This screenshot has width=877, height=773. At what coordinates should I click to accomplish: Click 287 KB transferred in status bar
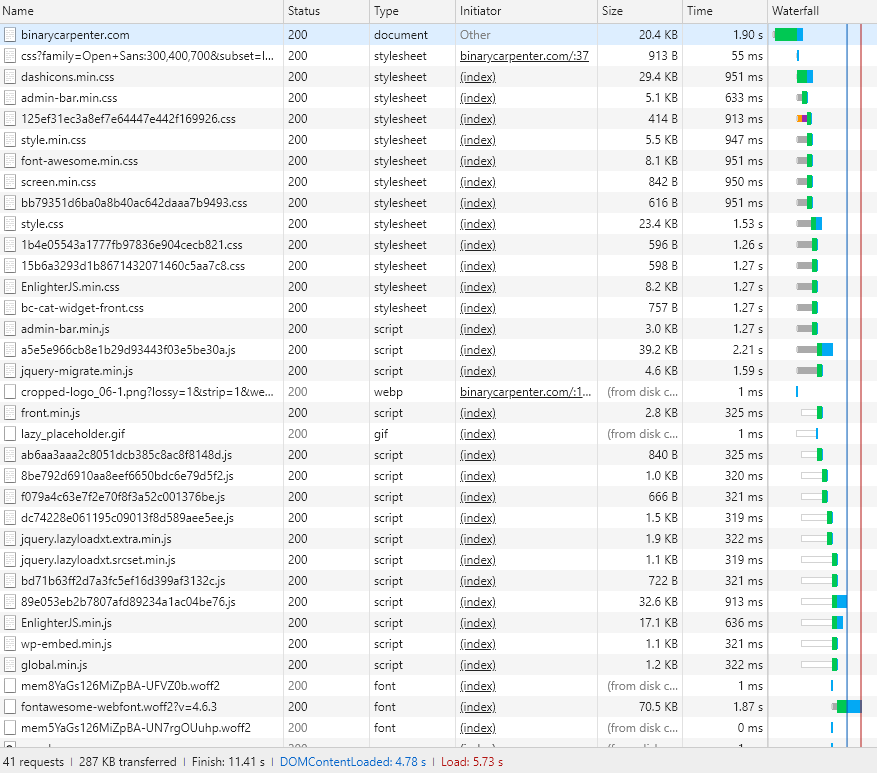click(x=128, y=762)
